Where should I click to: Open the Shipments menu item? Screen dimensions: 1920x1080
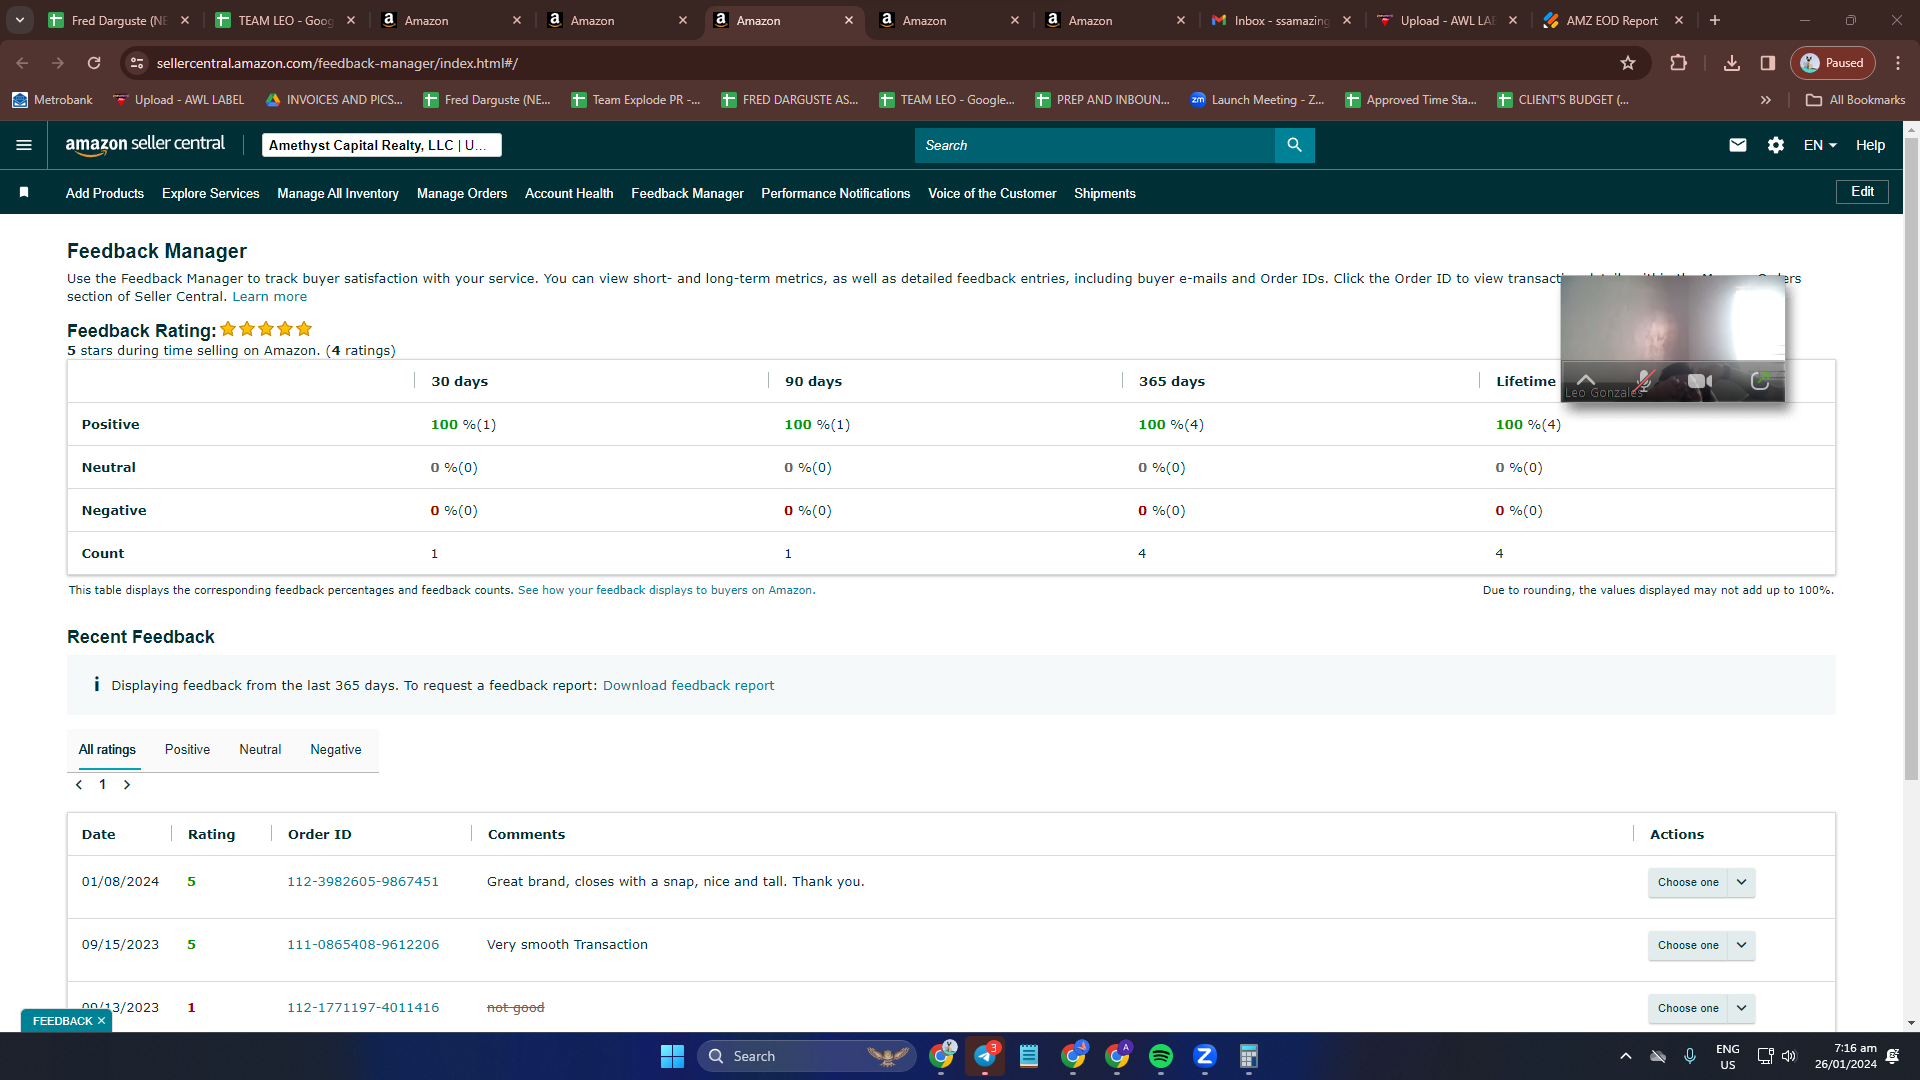(1105, 193)
